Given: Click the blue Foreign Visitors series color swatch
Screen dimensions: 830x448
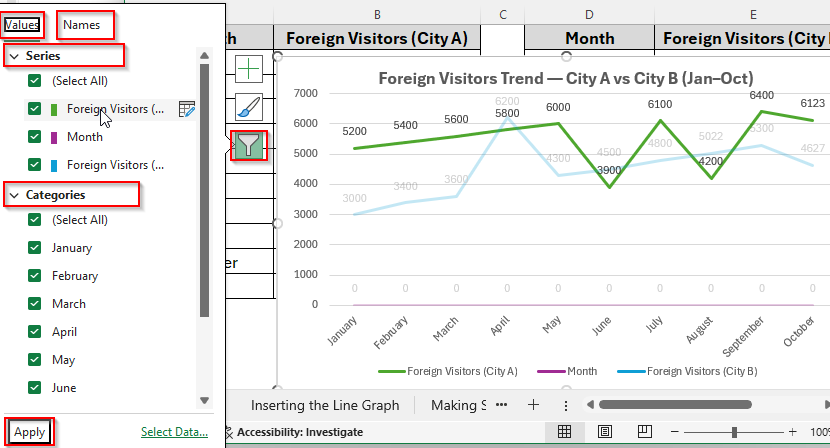Looking at the screenshot, I should coord(53,166).
